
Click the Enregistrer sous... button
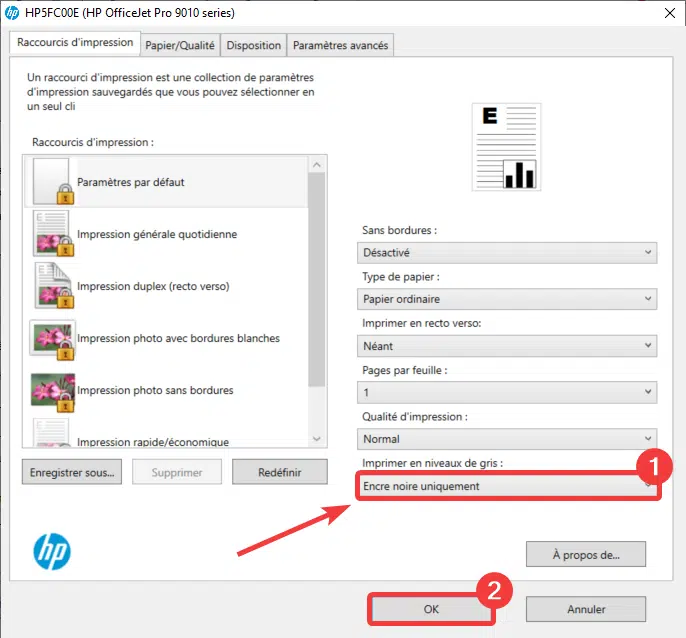(72, 472)
